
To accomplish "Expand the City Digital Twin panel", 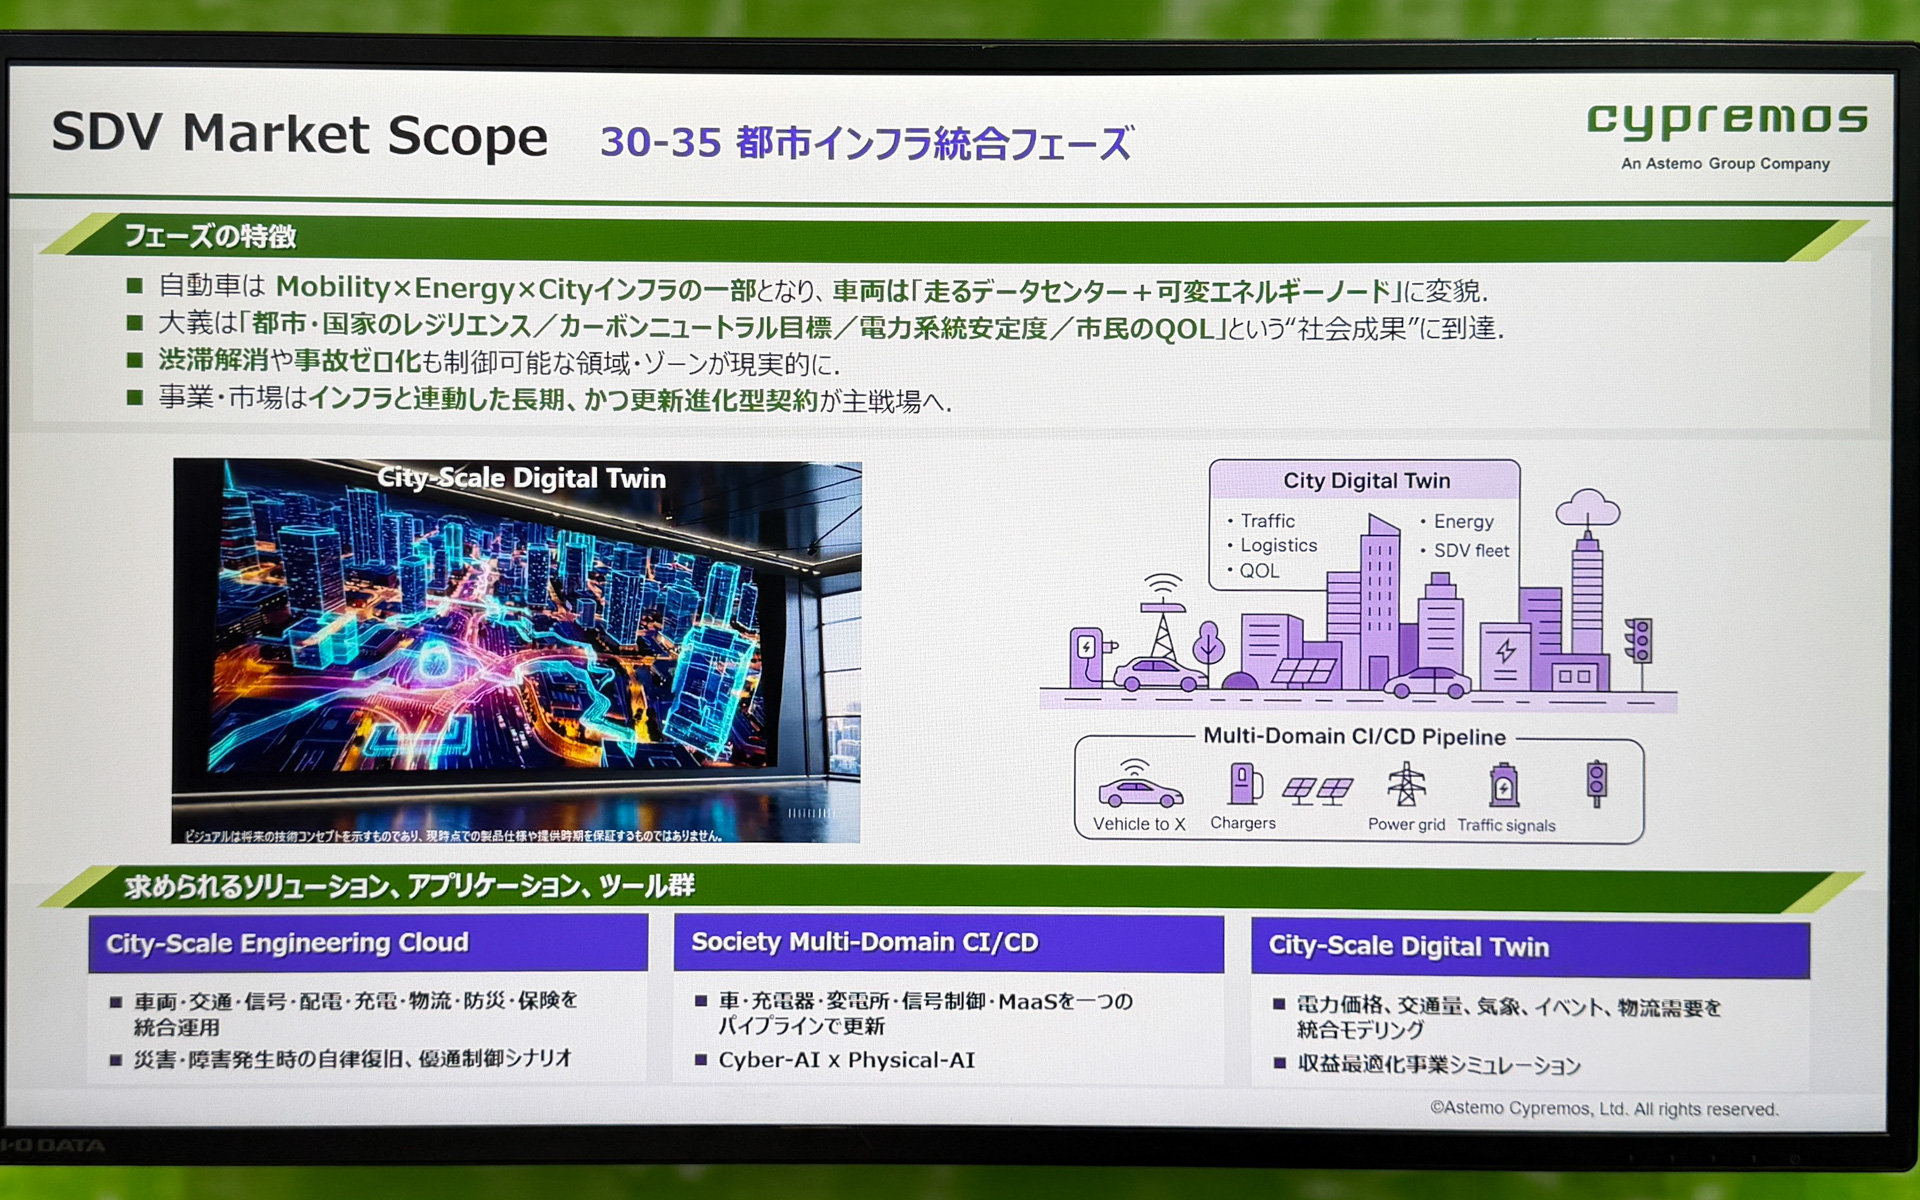I will 1366,481.
